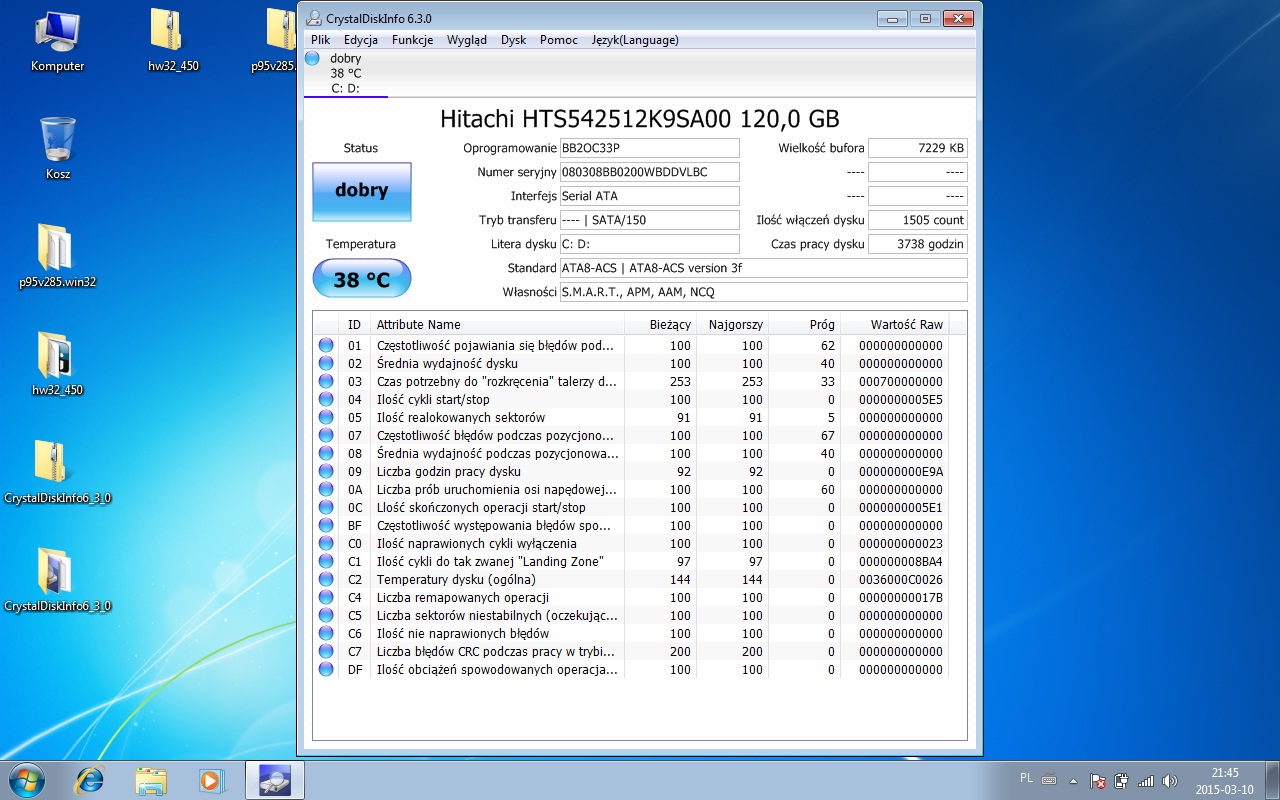This screenshot has height=800, width=1280.
Task: Open the Dysk menu
Action: (513, 40)
